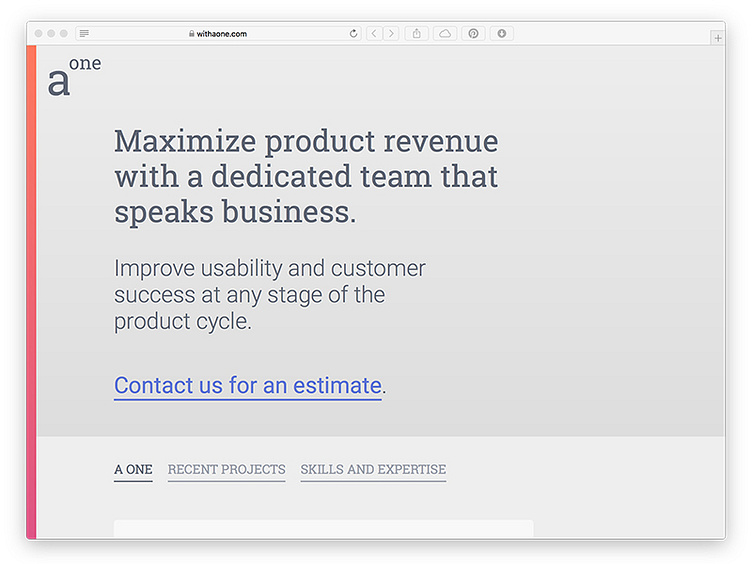Follow the "Contact us for an estimate" link

(248, 385)
